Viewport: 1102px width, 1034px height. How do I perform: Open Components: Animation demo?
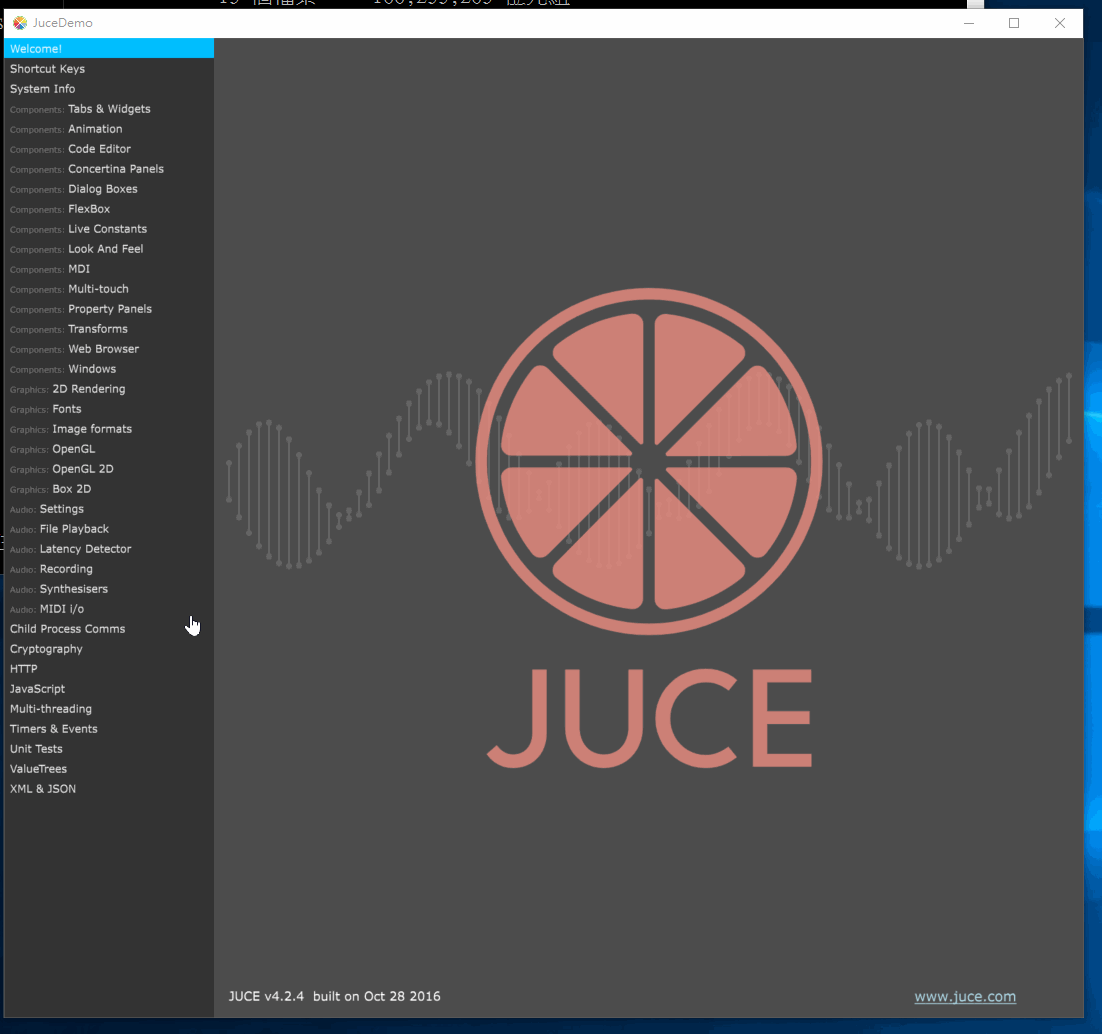[109, 129]
